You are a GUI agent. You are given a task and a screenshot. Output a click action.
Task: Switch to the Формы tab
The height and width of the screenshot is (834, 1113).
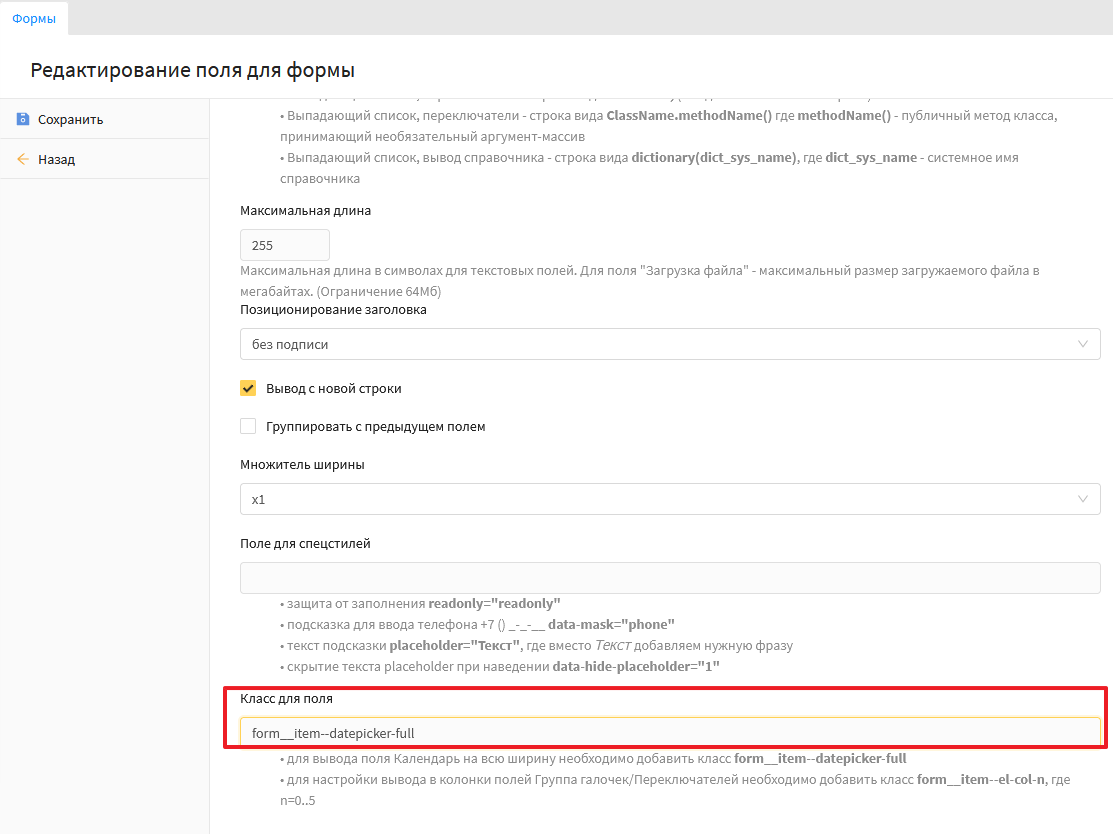point(34,18)
